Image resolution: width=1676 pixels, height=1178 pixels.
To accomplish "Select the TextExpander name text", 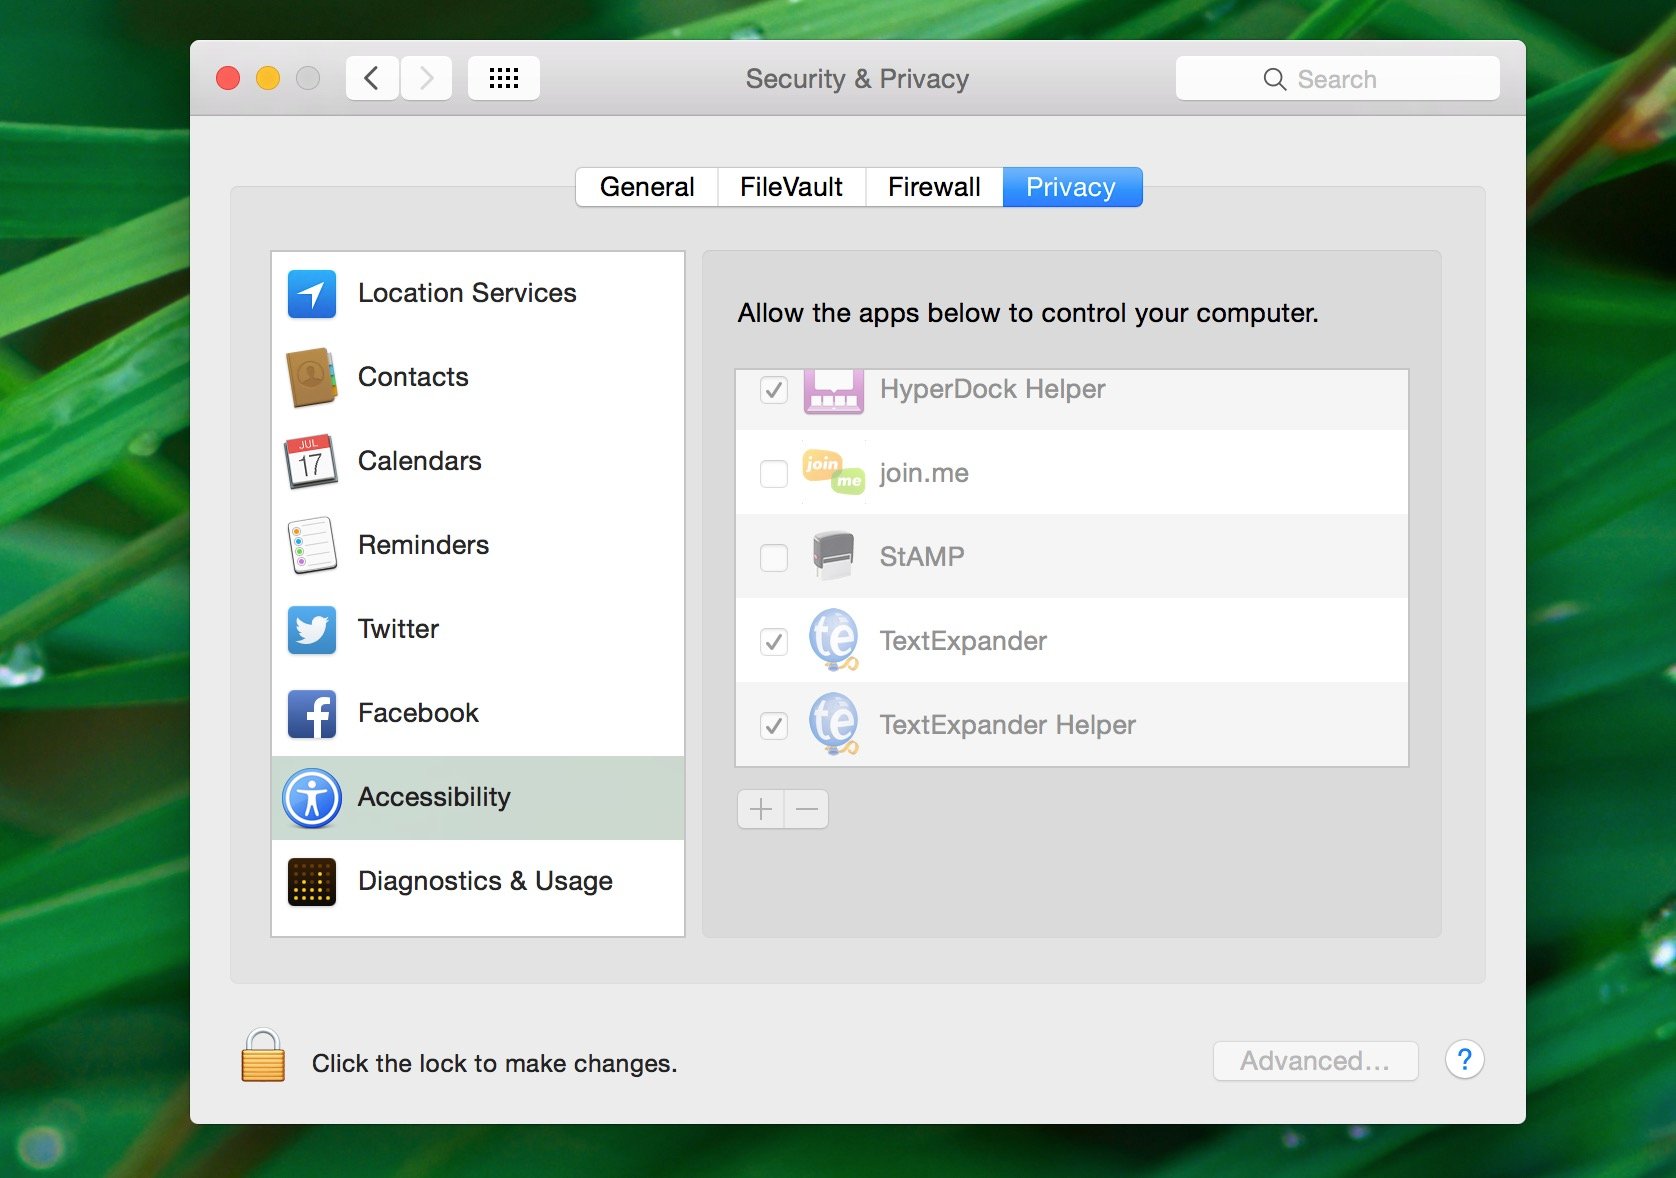I will point(963,641).
